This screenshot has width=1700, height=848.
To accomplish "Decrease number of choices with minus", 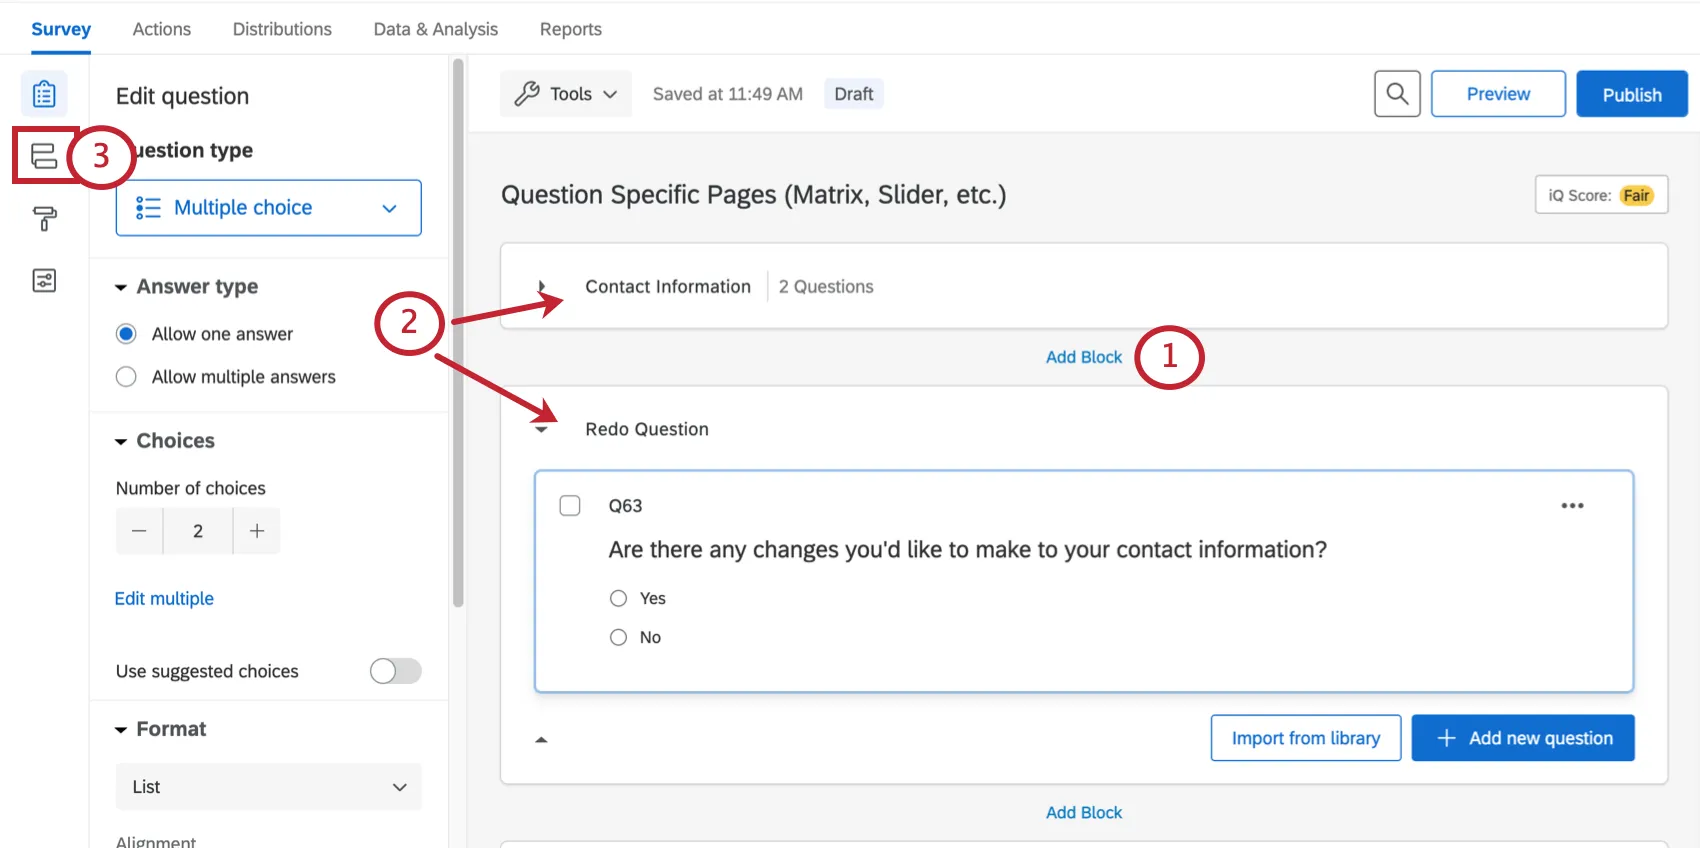I will click(139, 531).
